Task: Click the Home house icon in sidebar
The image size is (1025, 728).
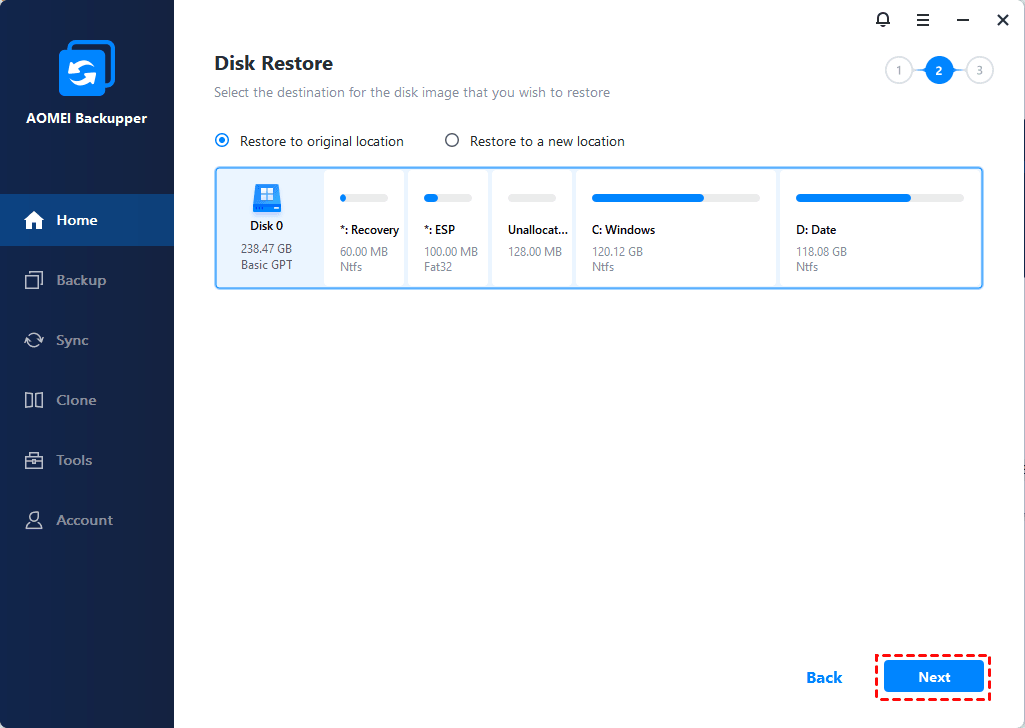Action: tap(34, 220)
